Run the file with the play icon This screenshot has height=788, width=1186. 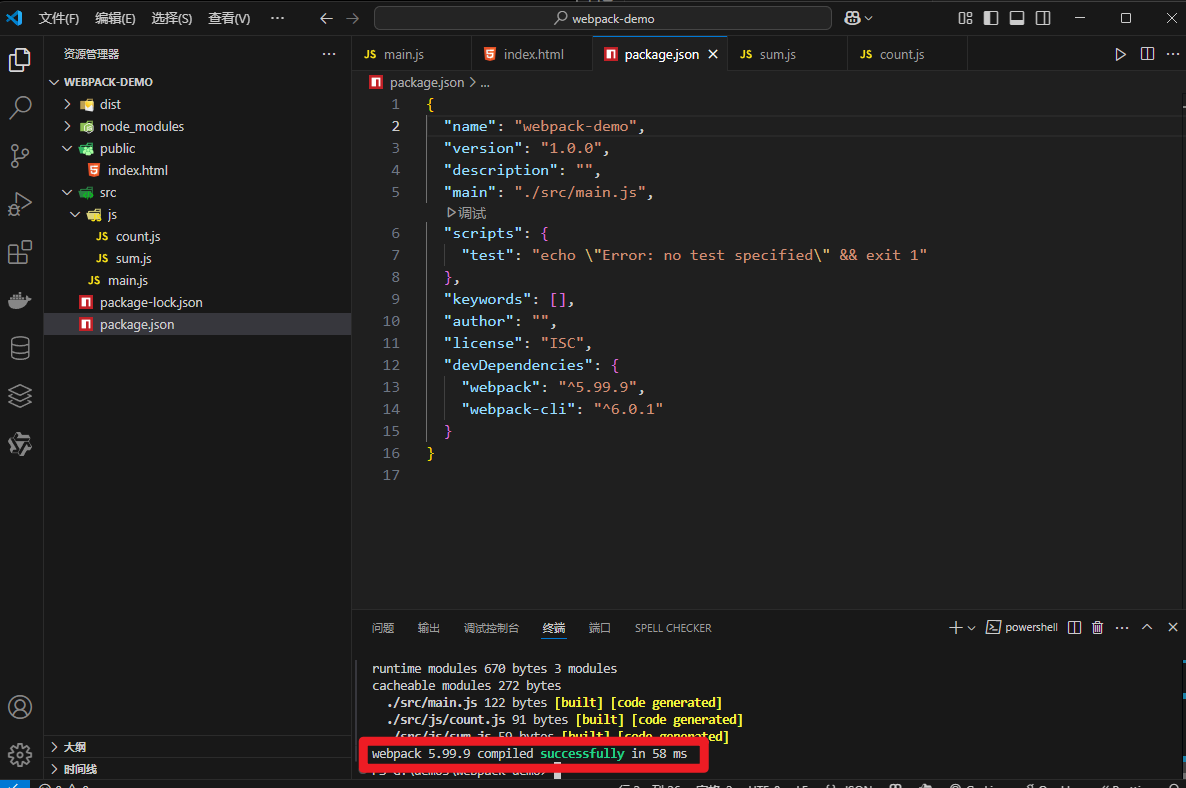(1120, 54)
